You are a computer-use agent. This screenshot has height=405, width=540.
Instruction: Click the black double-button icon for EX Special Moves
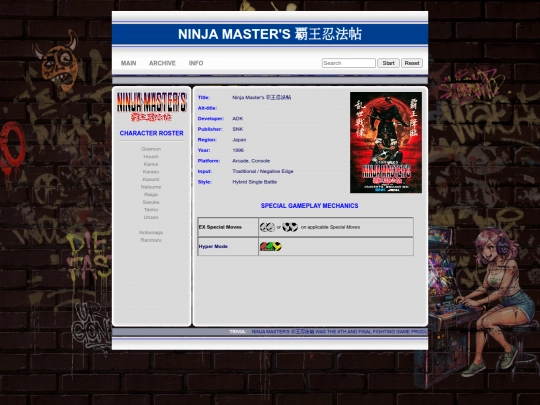pos(290,227)
